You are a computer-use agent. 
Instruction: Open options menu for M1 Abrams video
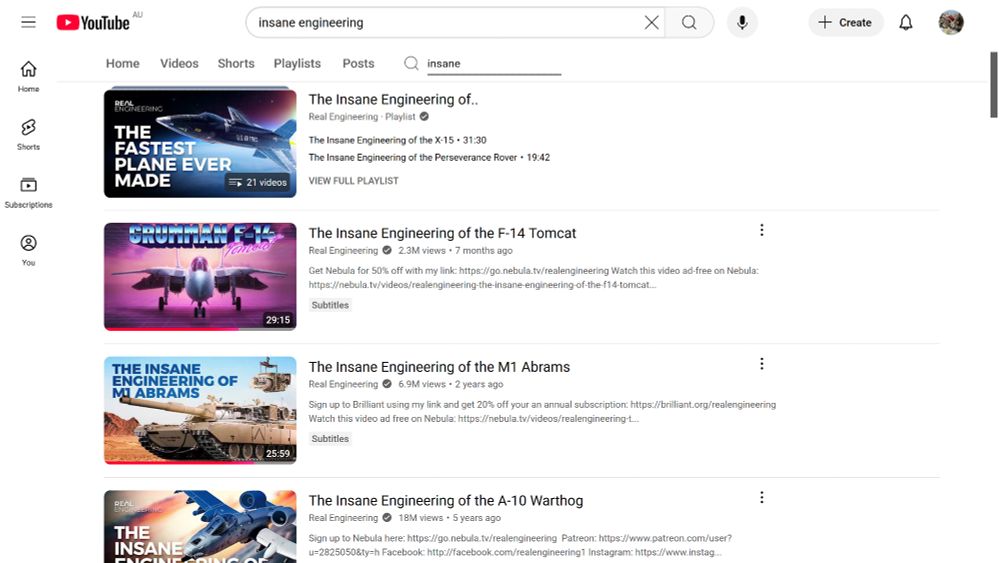[761, 364]
